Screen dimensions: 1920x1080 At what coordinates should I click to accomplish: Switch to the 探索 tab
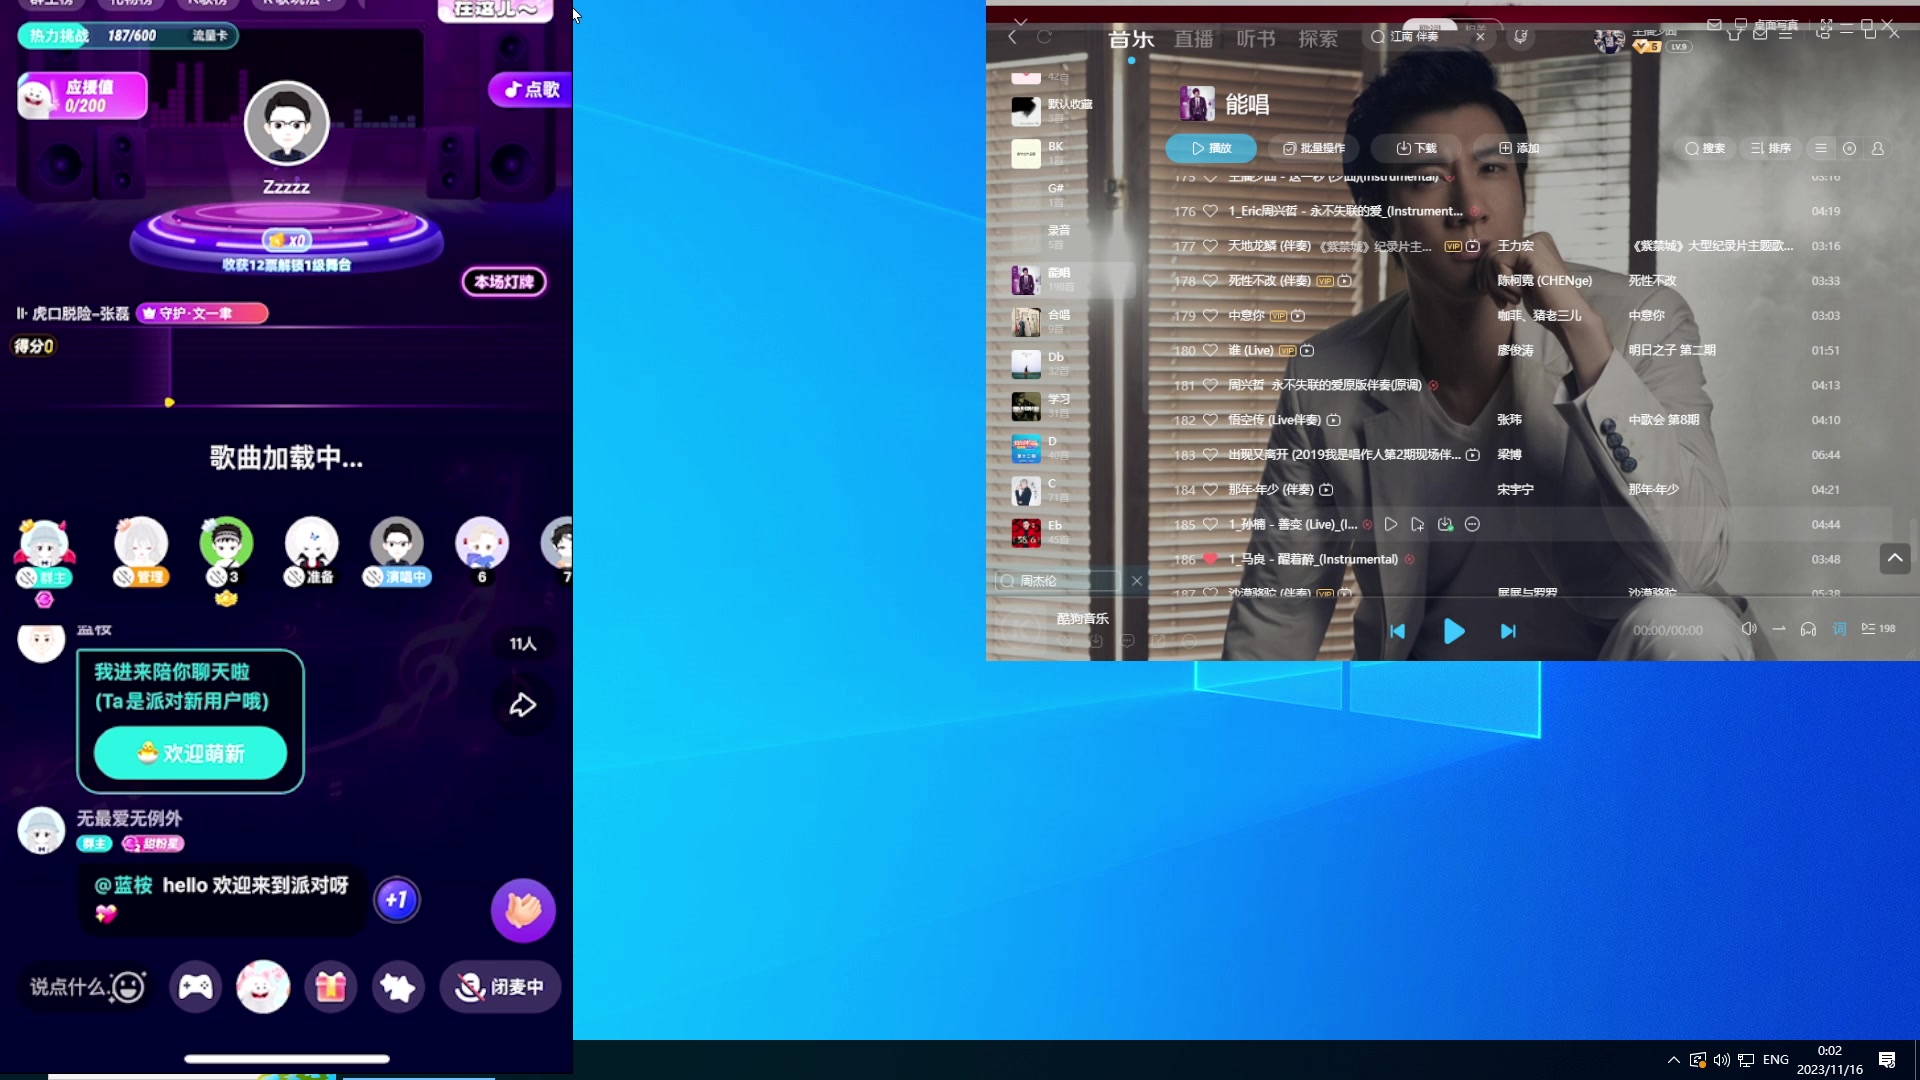point(1318,39)
